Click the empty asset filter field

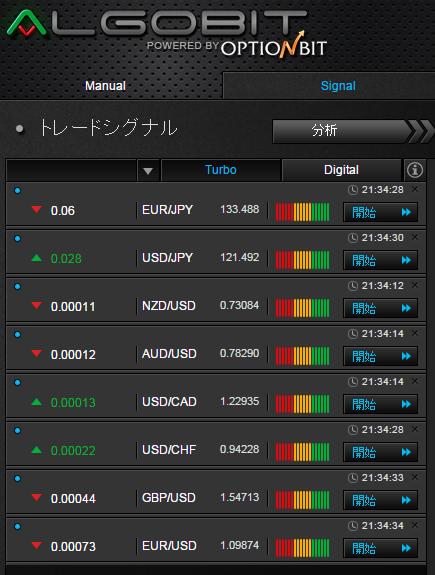click(72, 170)
